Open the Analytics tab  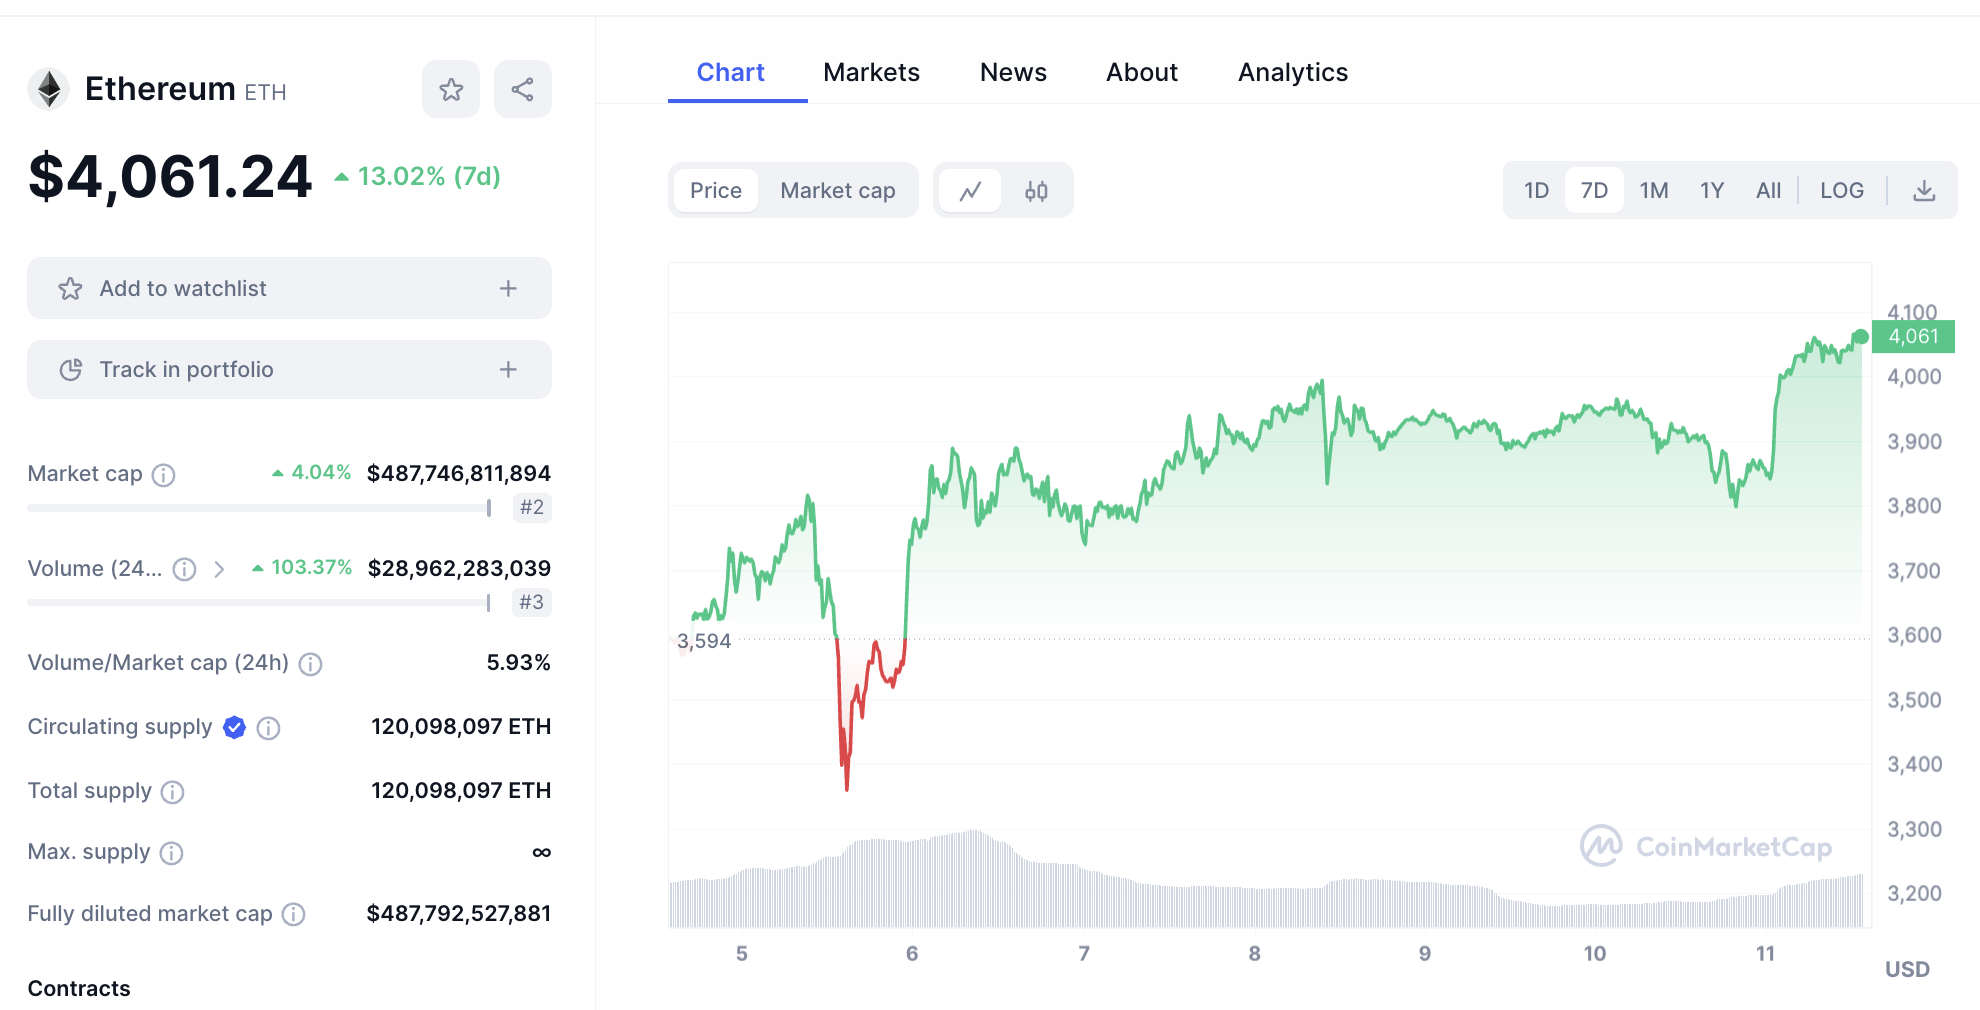pyautogui.click(x=1292, y=73)
